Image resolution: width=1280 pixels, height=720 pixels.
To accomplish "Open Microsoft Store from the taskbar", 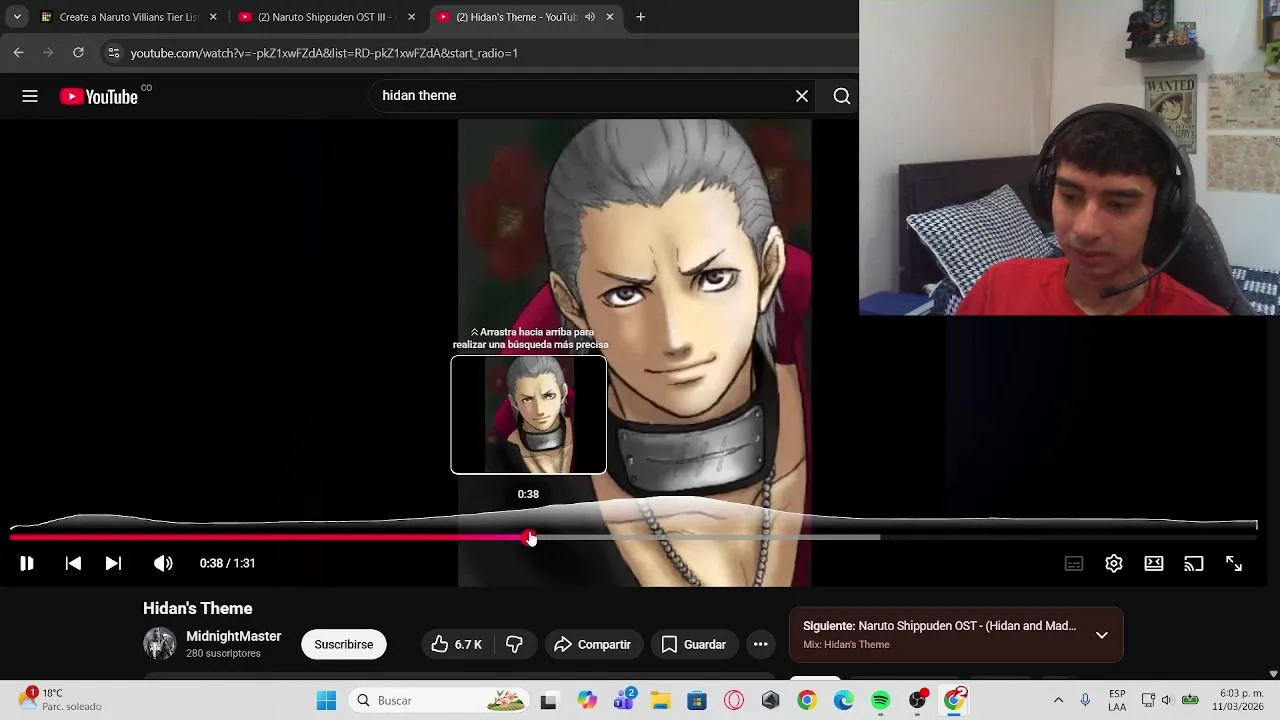I will point(697,701).
